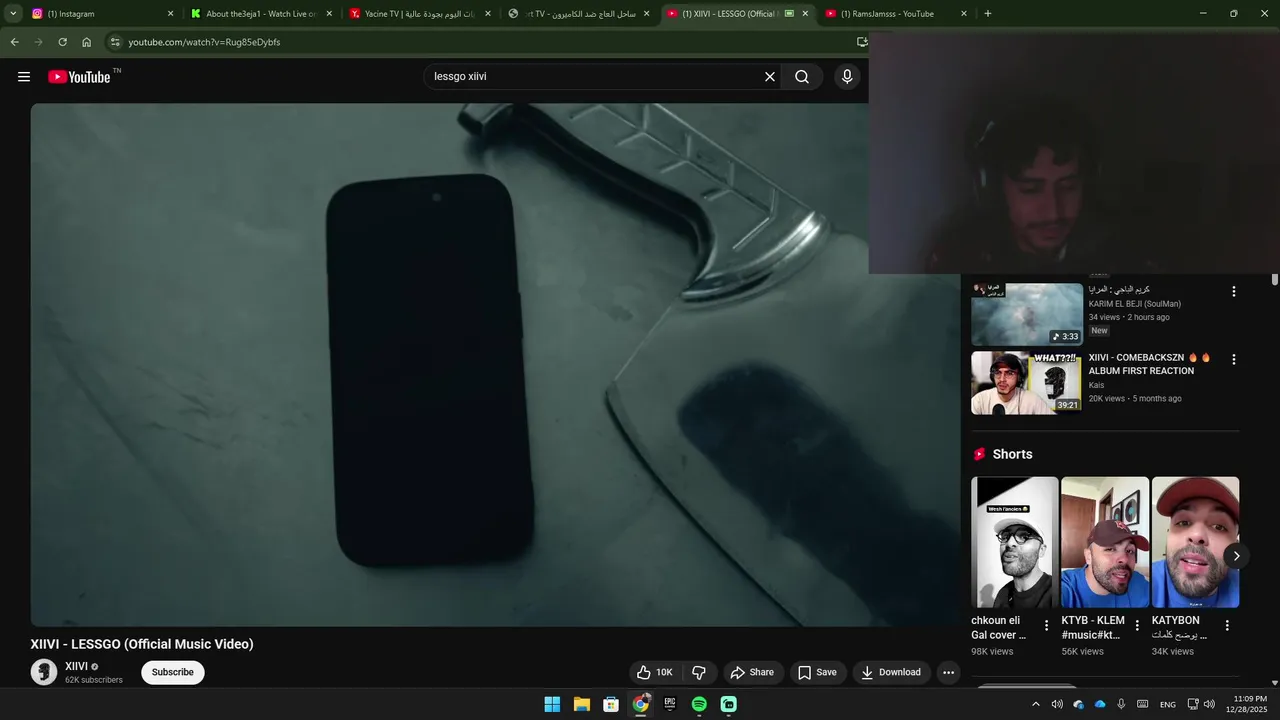Go to the browser home page
This screenshot has width=1280, height=720.
(x=86, y=42)
